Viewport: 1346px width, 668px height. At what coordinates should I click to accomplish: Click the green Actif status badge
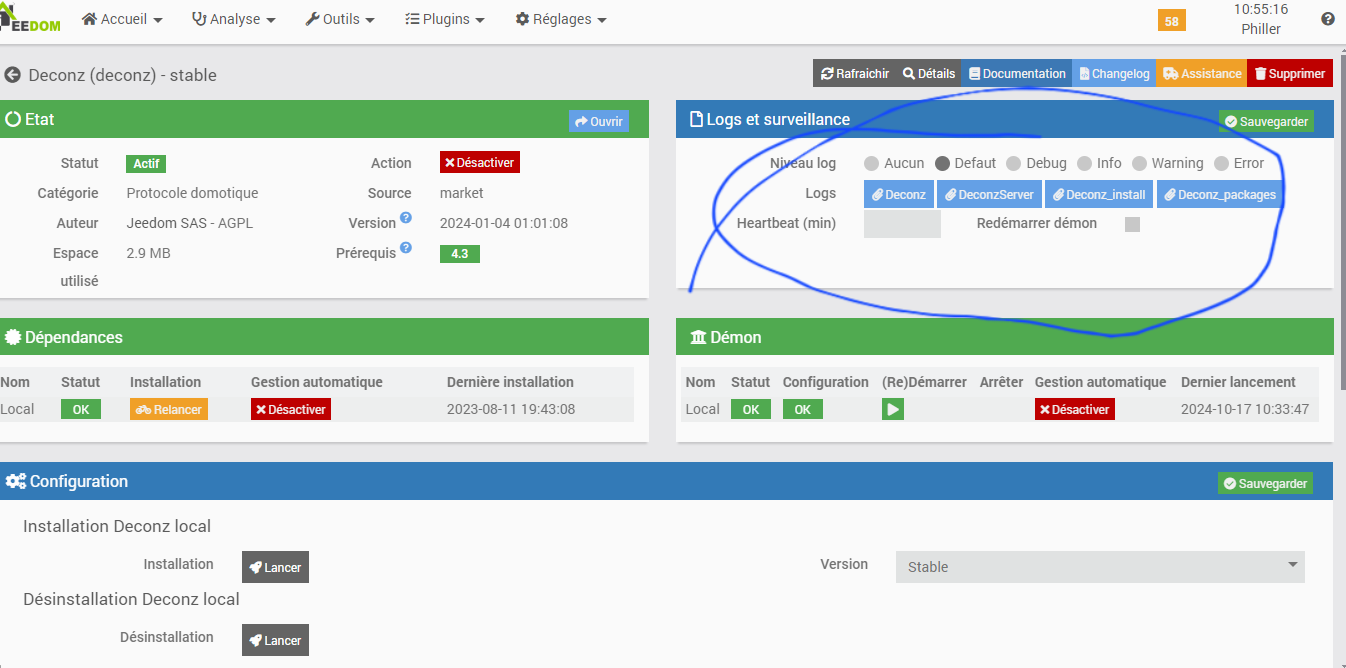pos(146,164)
